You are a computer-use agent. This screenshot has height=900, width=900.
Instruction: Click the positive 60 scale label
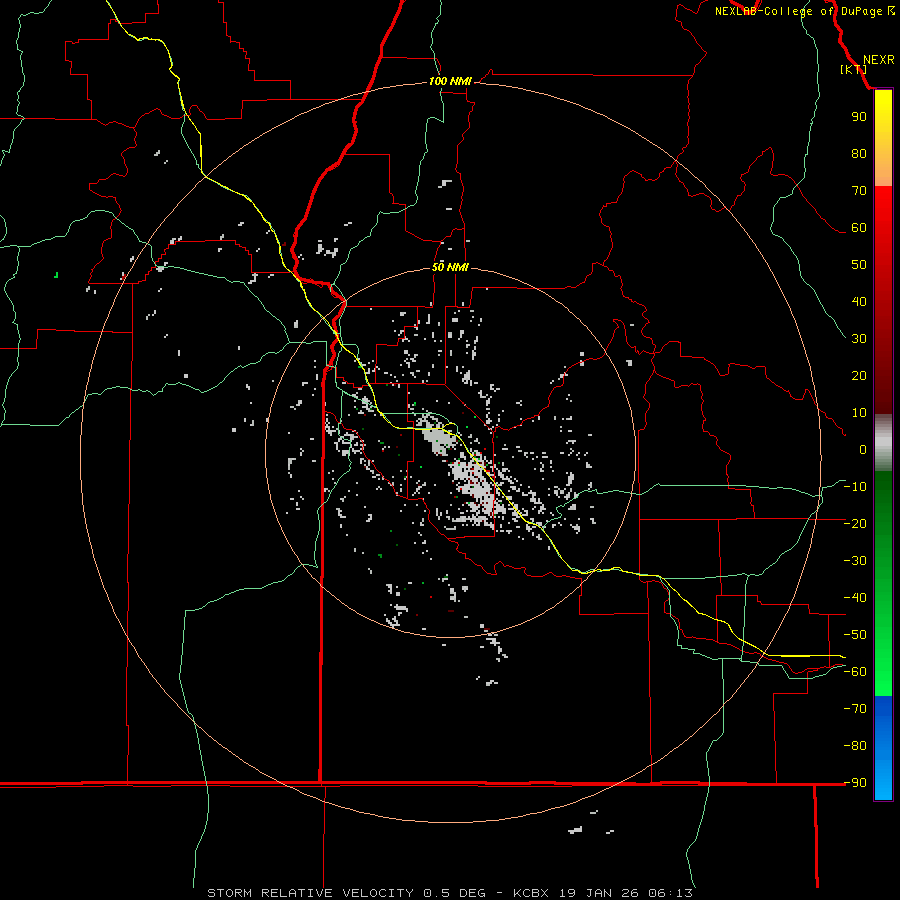(x=859, y=227)
